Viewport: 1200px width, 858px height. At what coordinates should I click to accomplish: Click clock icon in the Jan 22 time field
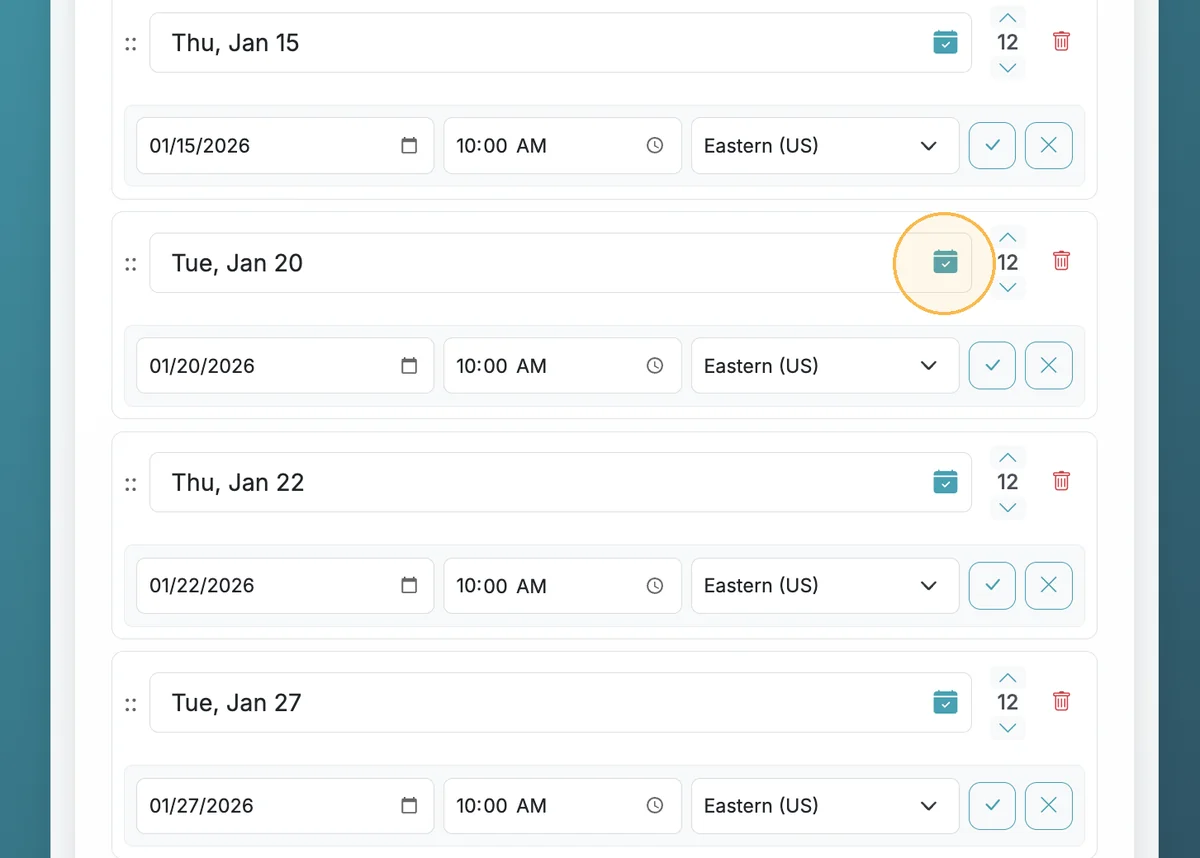[655, 586]
